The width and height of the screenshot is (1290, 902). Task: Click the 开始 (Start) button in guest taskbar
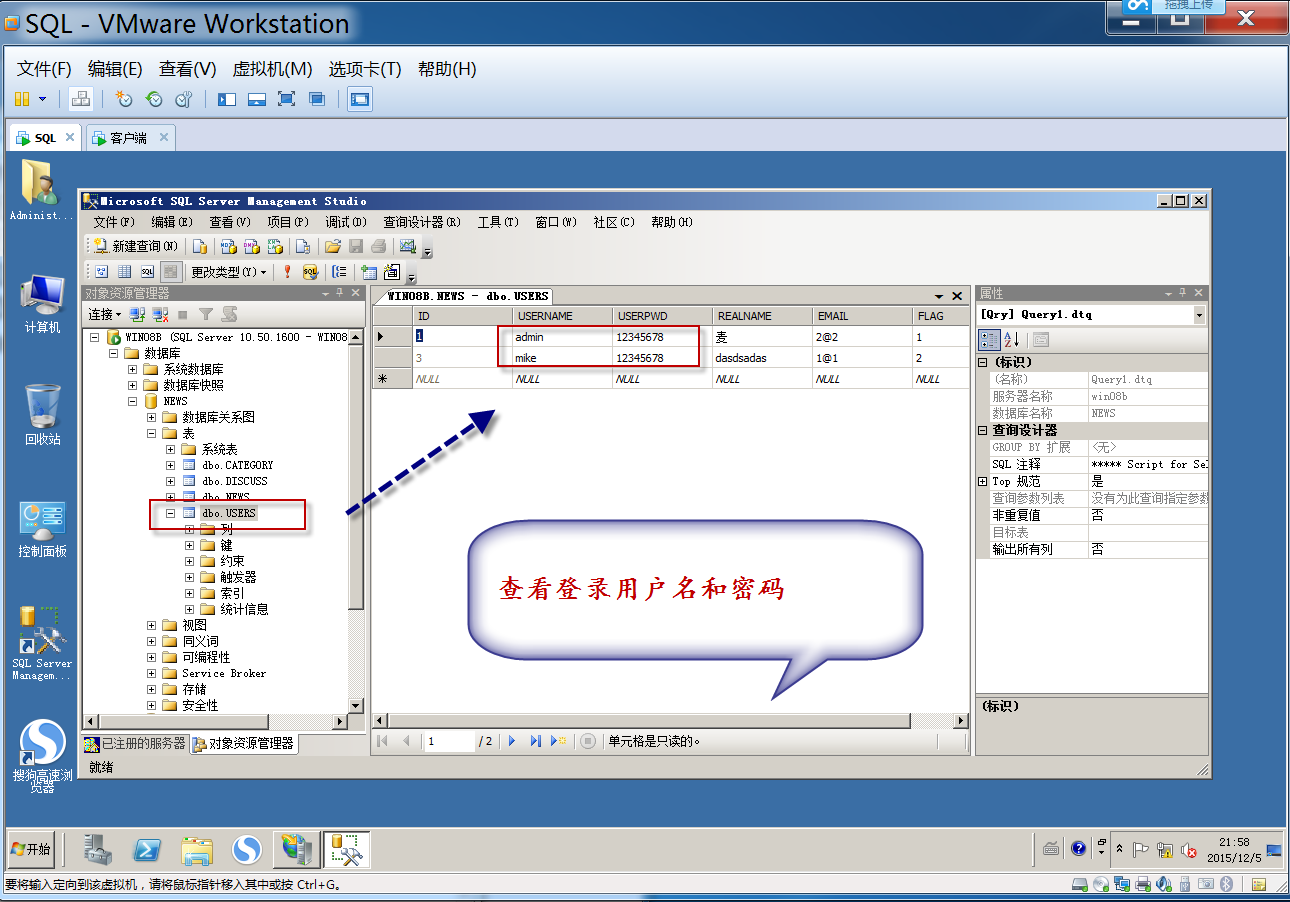tap(31, 850)
